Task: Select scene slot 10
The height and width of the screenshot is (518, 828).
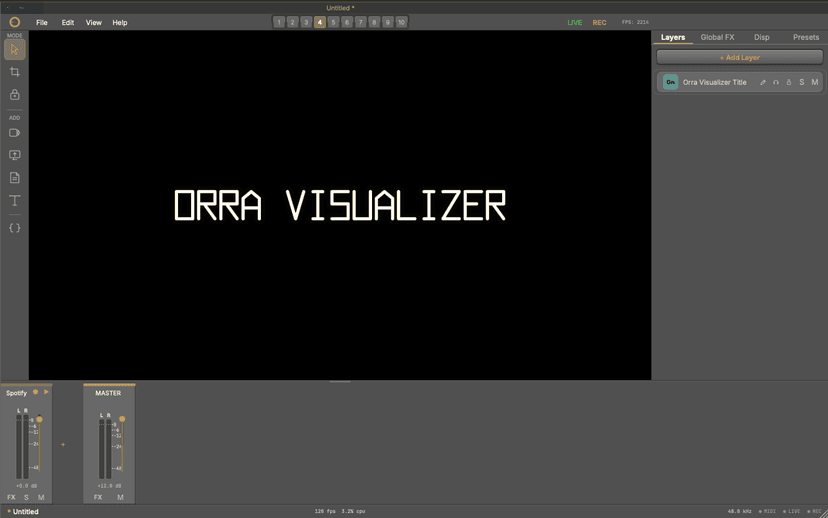Action: pos(401,22)
